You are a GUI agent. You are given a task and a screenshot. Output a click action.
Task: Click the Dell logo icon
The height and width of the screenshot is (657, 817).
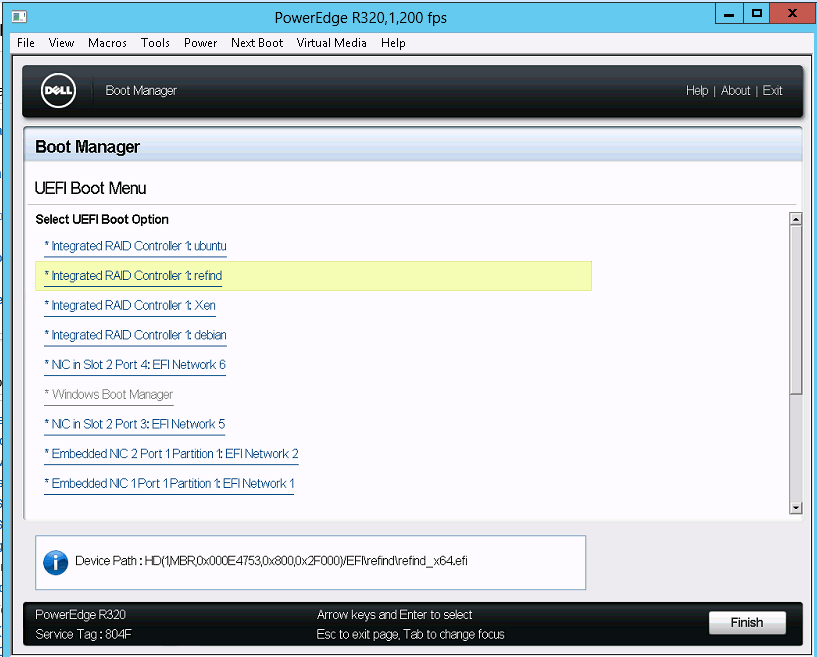coord(58,91)
